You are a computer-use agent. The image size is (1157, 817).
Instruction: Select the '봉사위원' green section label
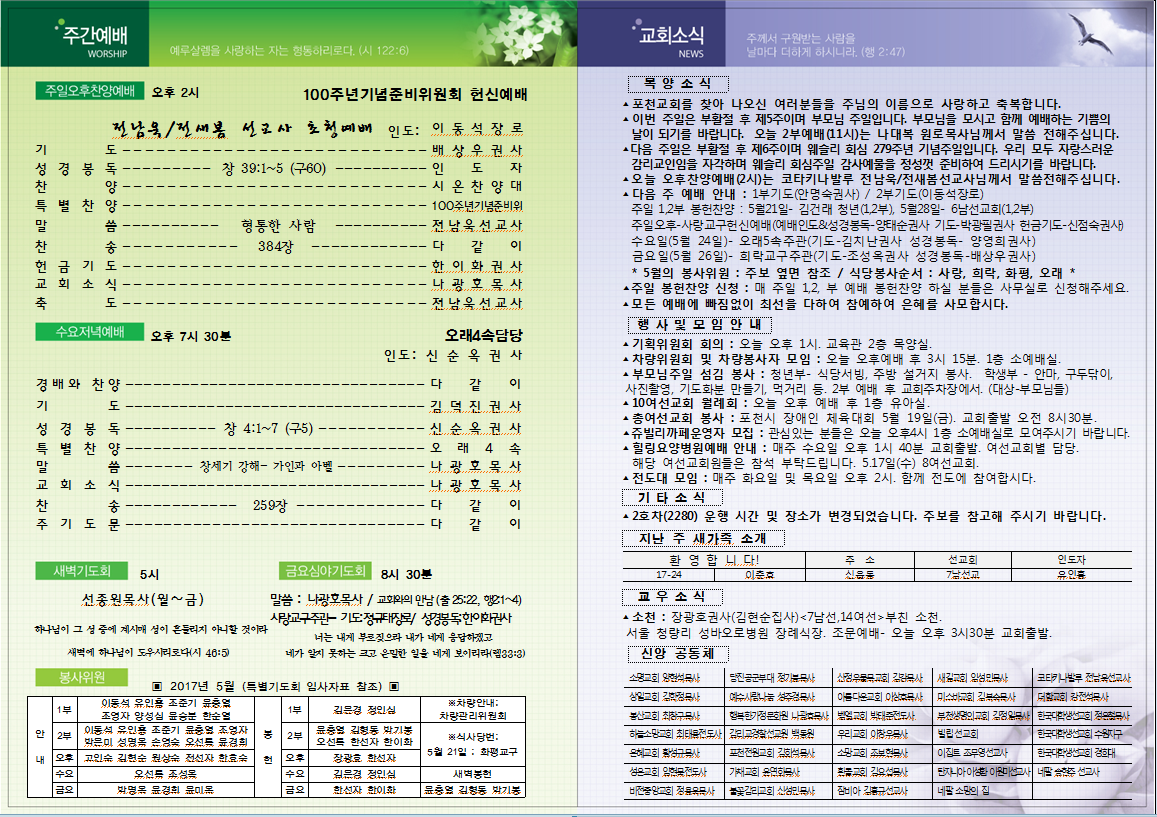click(x=81, y=678)
